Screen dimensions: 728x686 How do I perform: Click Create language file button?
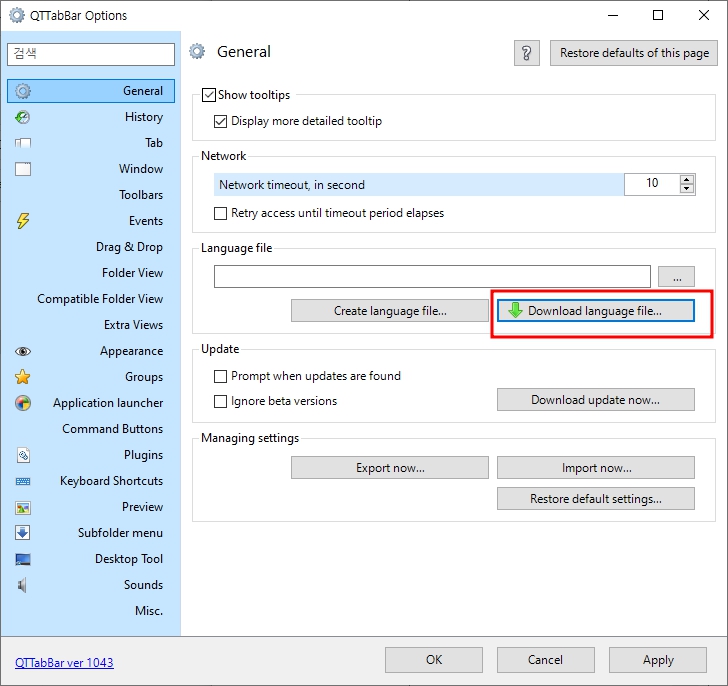coord(390,311)
